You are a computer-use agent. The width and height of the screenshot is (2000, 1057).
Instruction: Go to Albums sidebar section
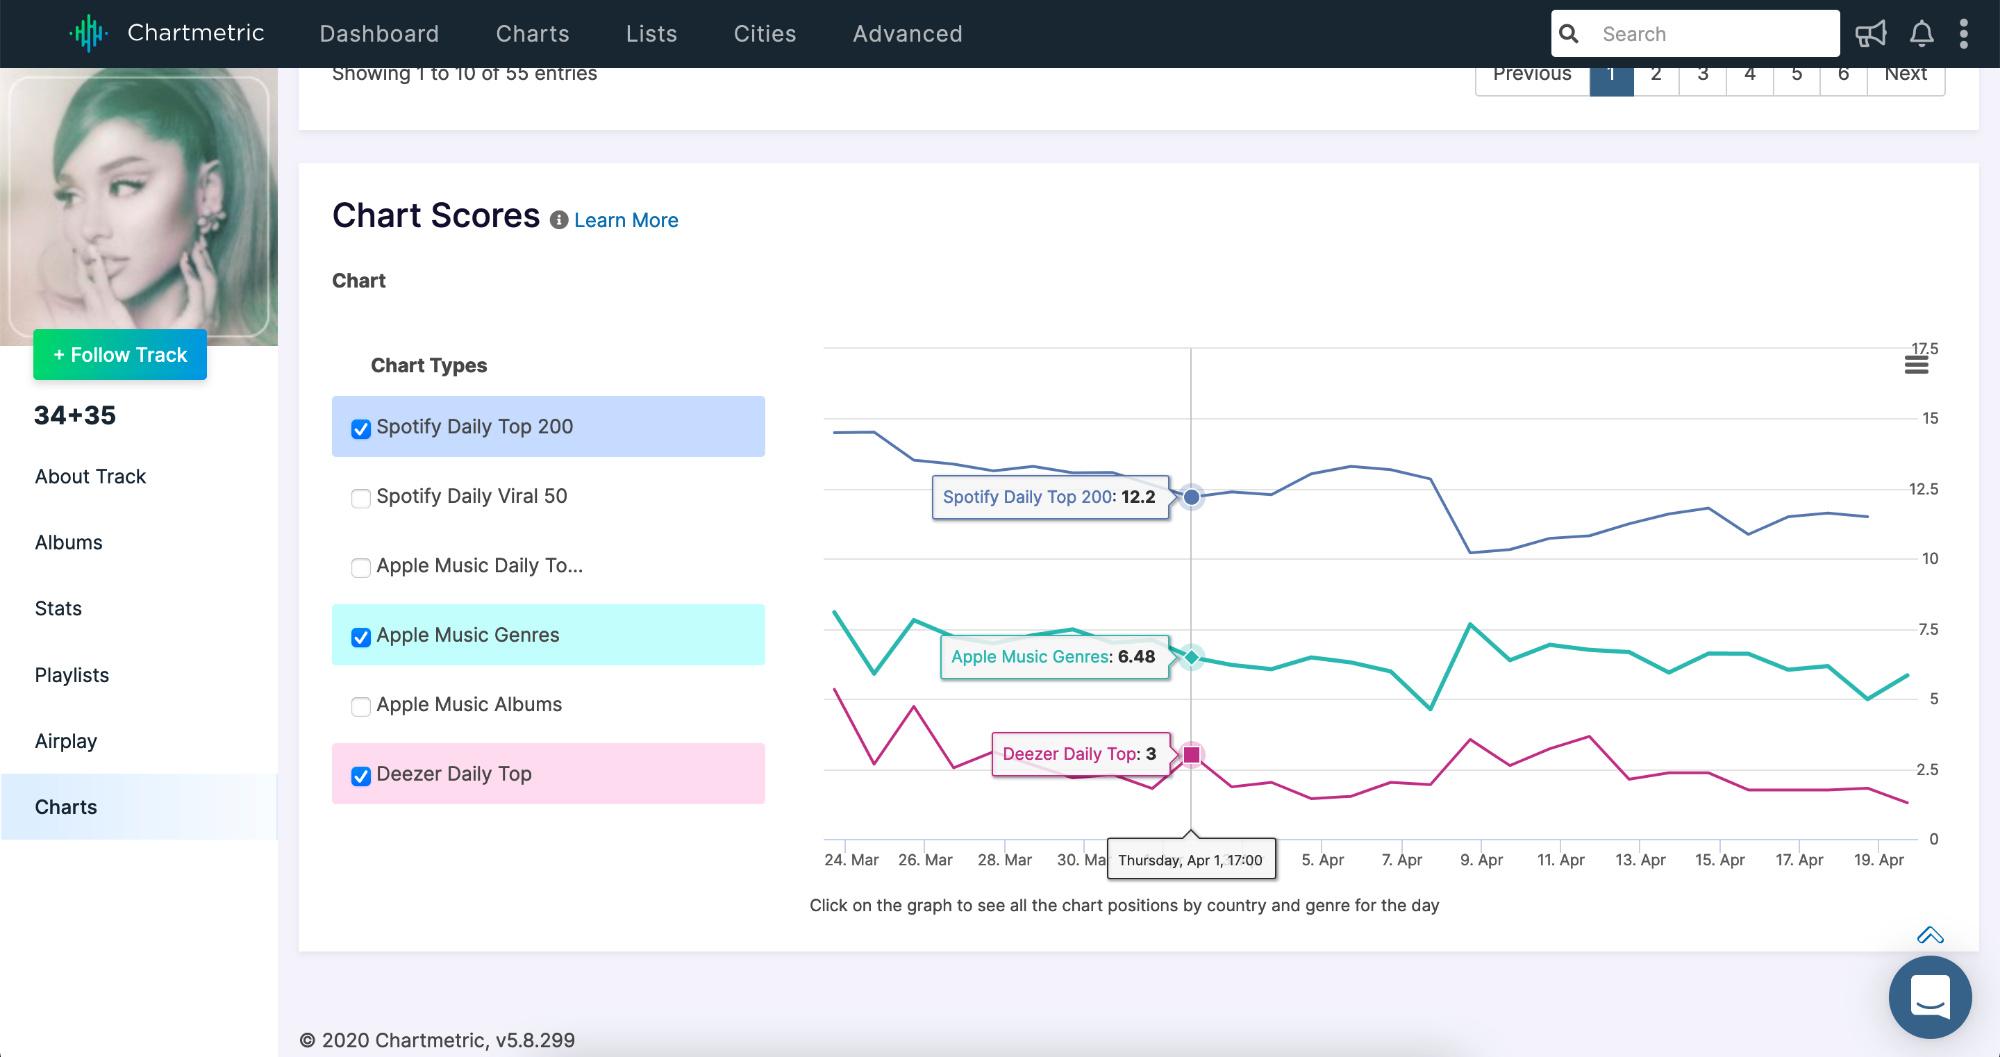(x=68, y=542)
